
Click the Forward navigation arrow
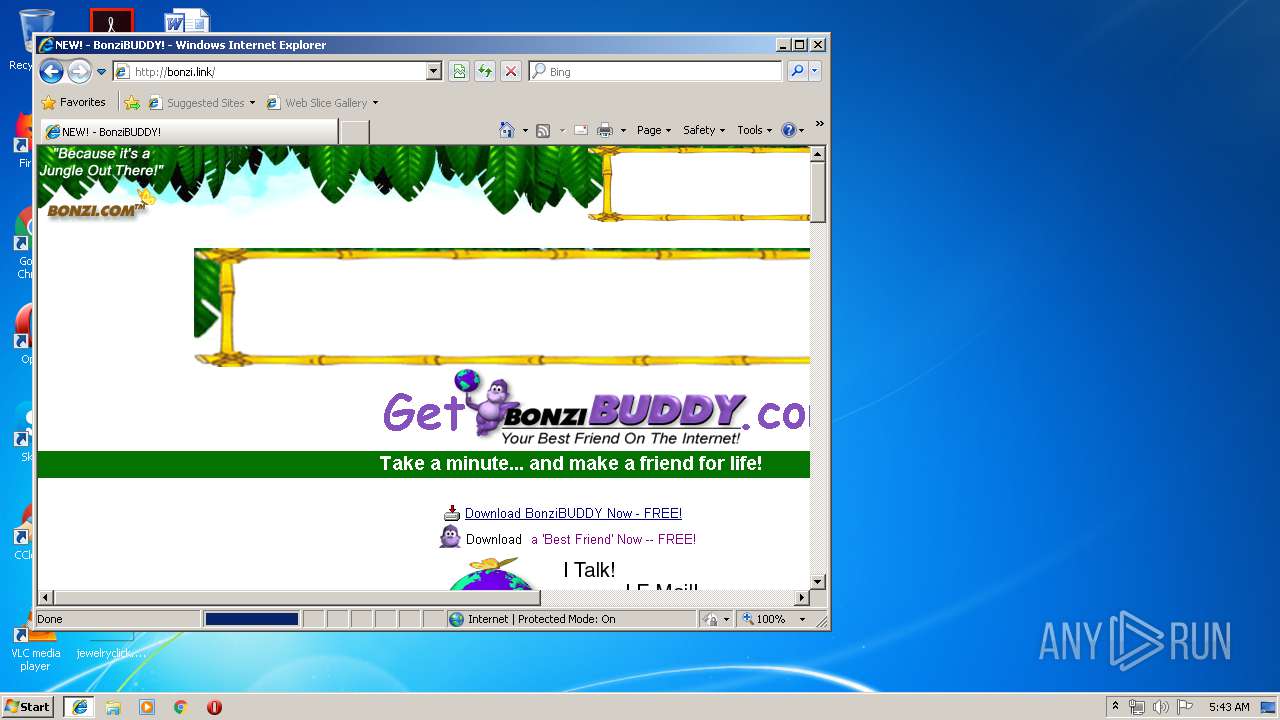click(79, 71)
